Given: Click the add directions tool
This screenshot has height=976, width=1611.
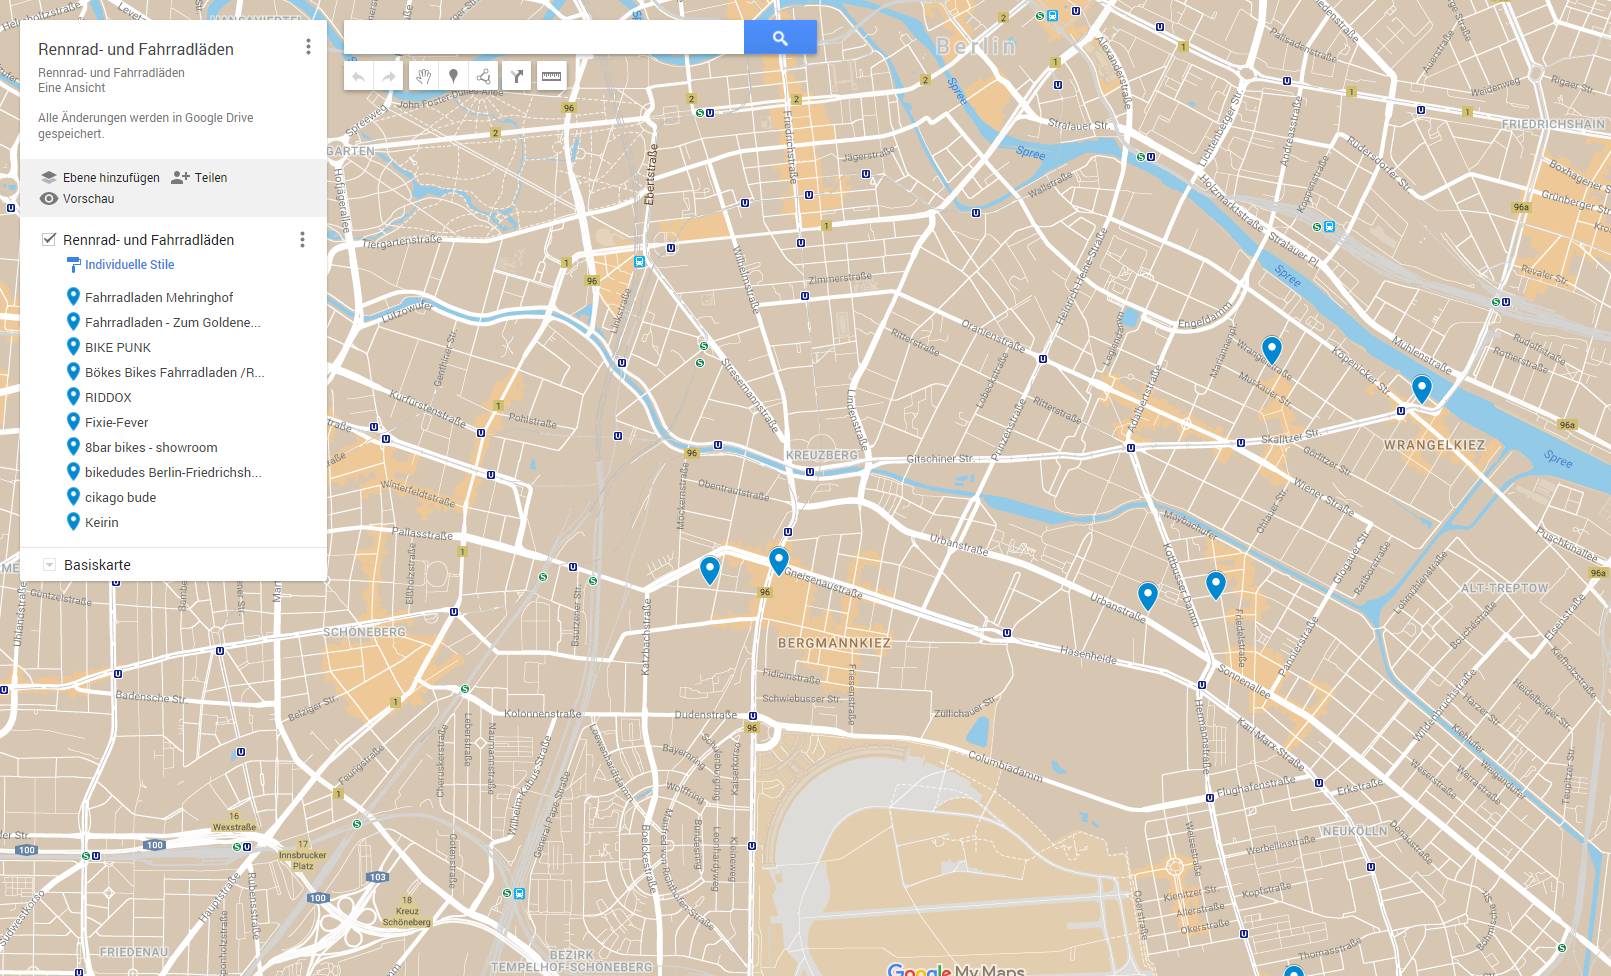Looking at the screenshot, I should tap(517, 76).
